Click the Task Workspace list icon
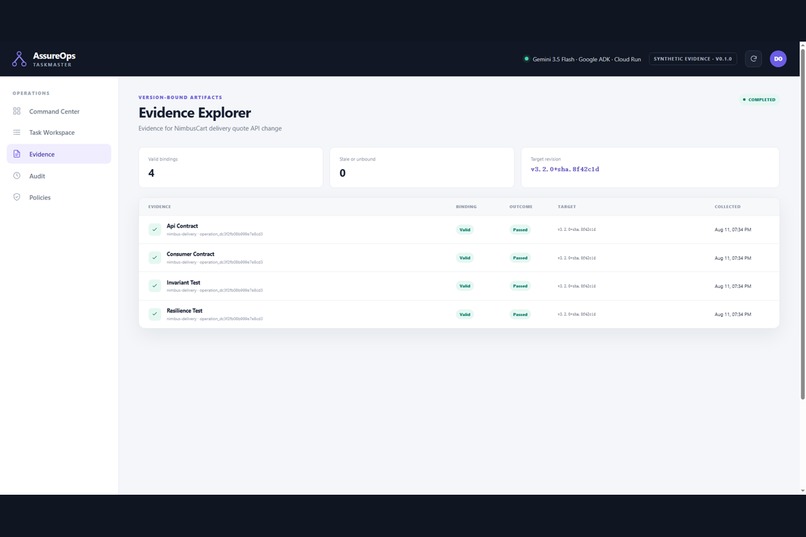806x537 pixels. pos(16,132)
